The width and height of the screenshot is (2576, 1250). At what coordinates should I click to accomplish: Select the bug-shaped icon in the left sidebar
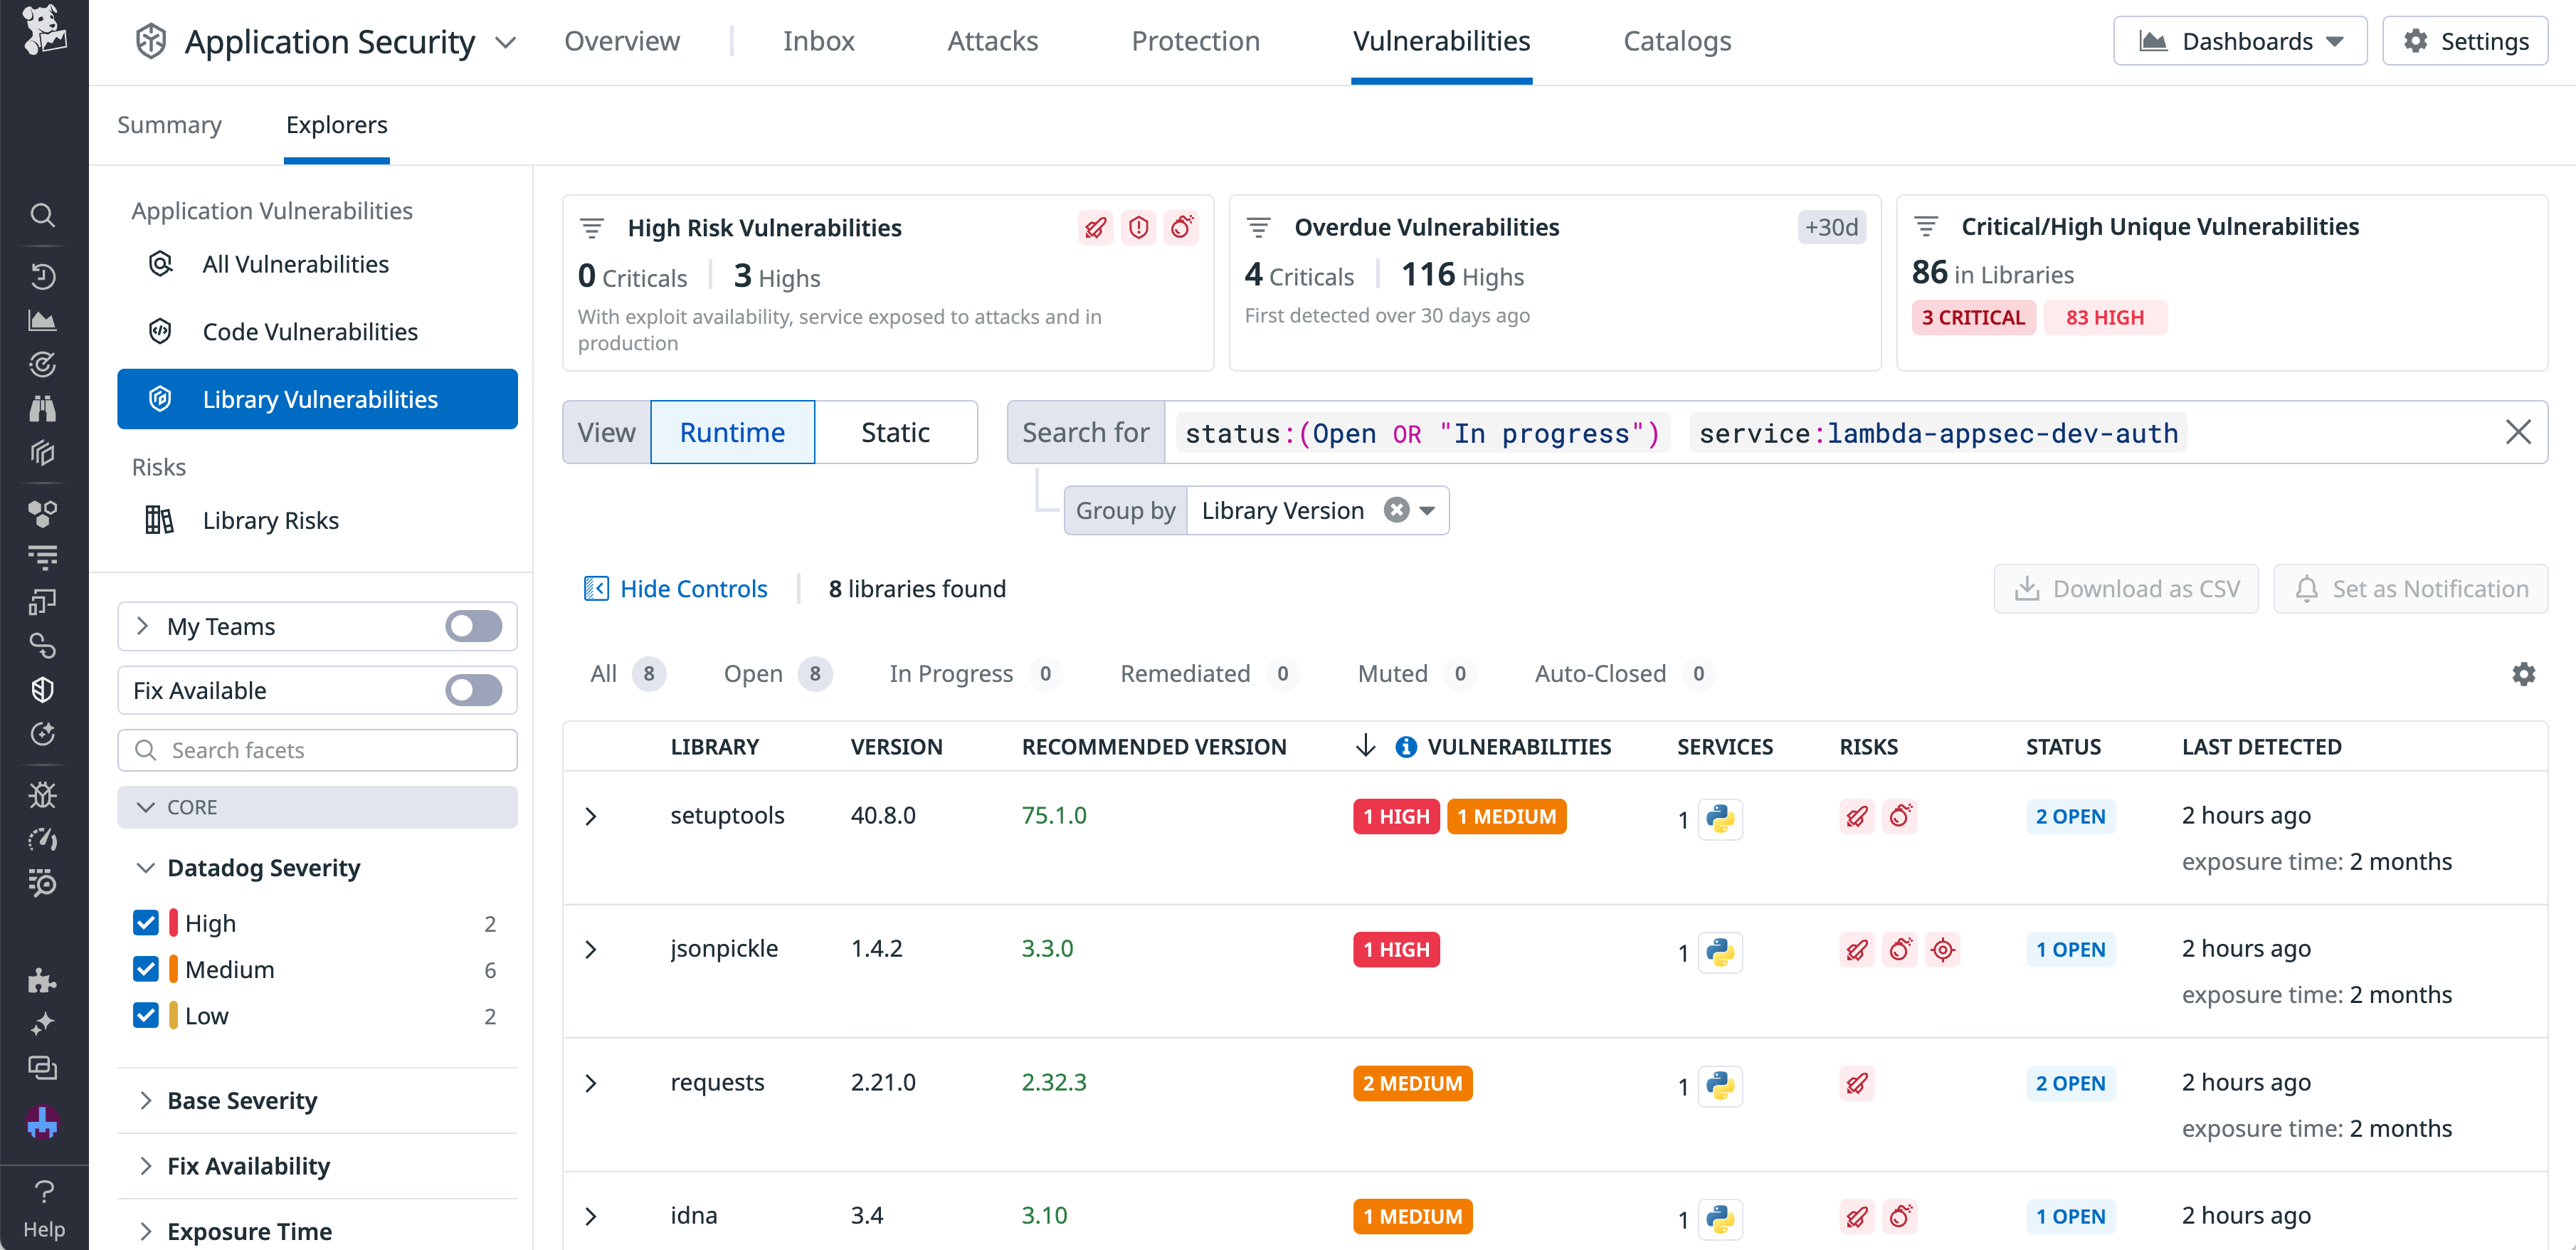[x=43, y=795]
